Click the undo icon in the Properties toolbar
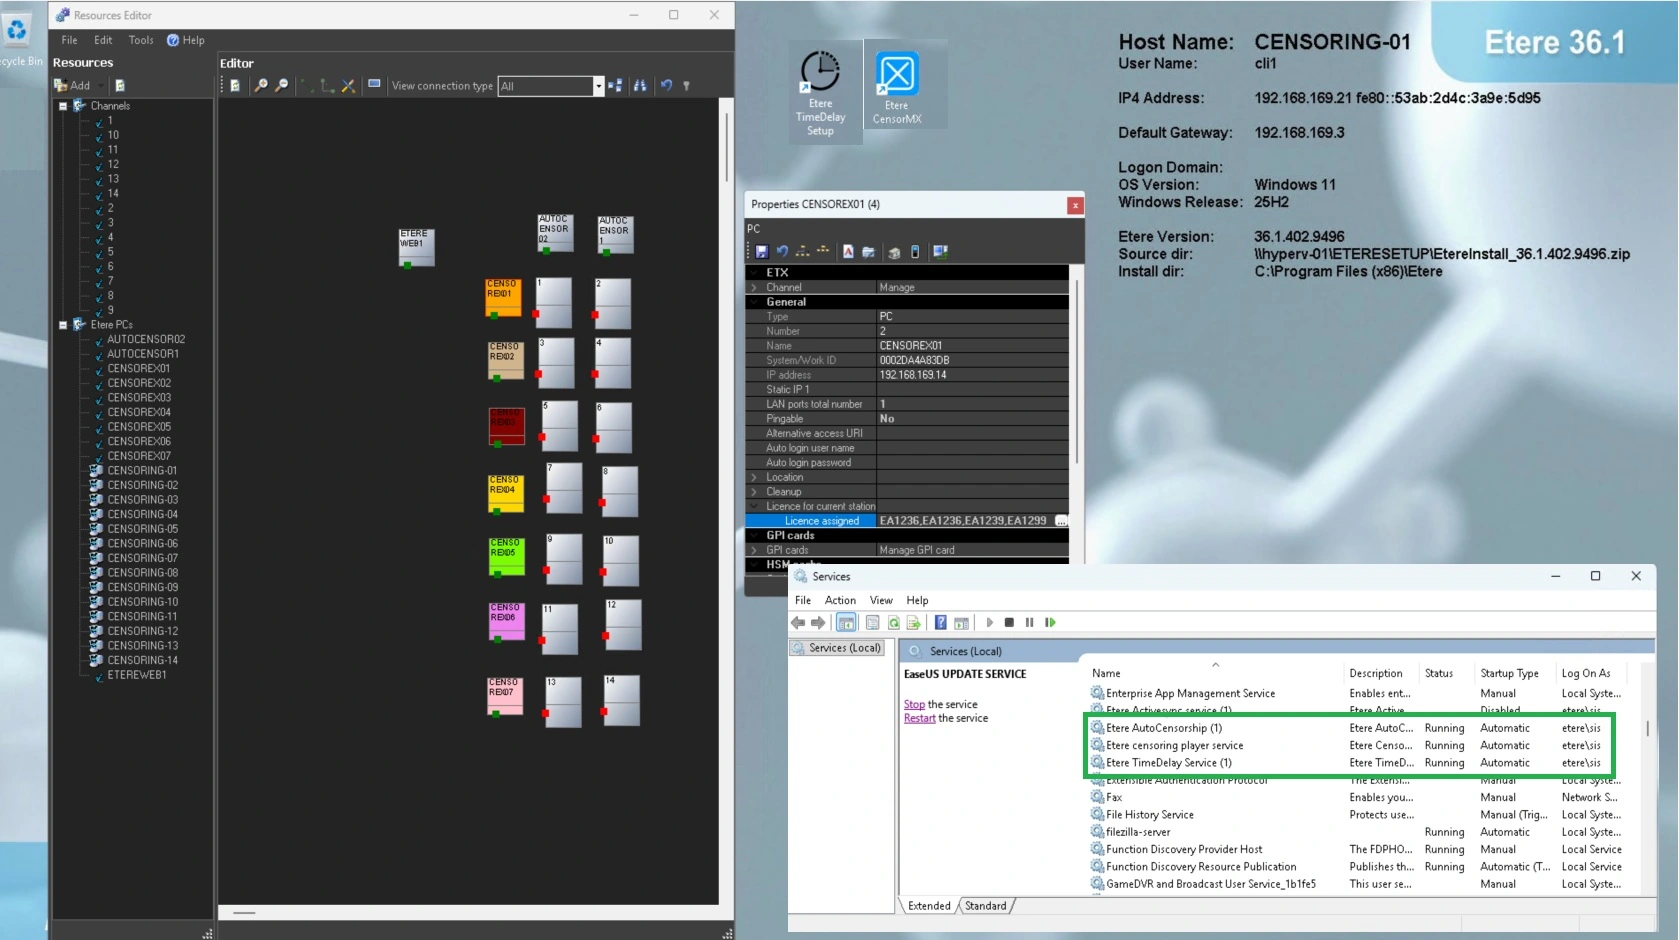This screenshot has width=1679, height=940. (x=782, y=252)
